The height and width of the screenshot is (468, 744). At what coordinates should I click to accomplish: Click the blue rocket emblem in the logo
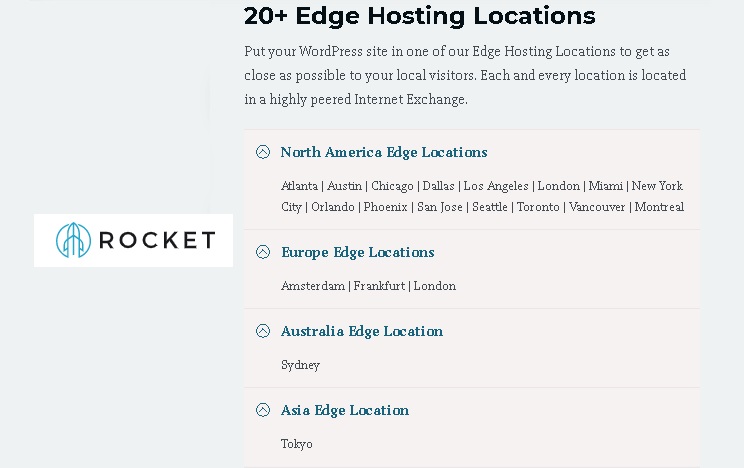tap(73, 240)
